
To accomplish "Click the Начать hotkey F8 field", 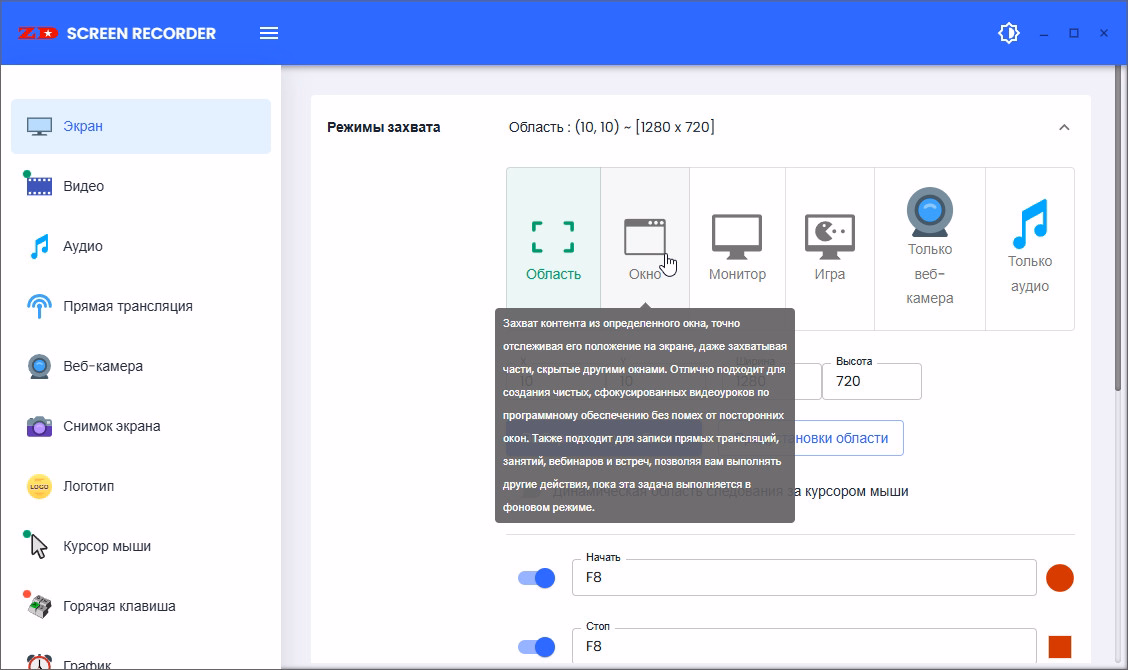I will tap(804, 578).
